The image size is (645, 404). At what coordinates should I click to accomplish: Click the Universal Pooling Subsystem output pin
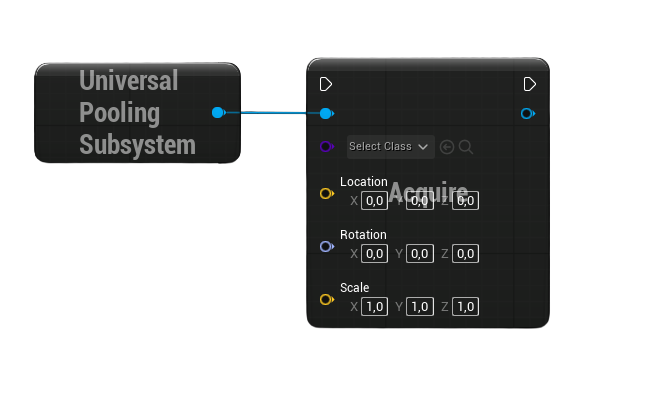pos(218,113)
